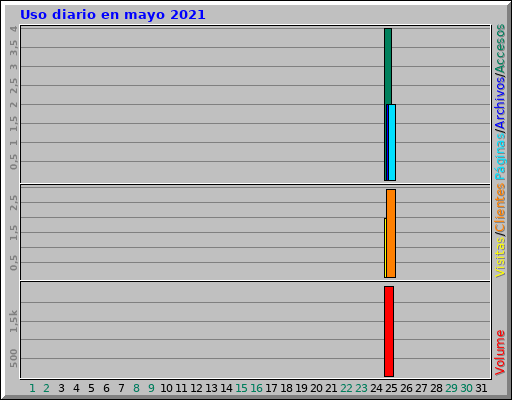Click day 5 on the x-axis
The image size is (512, 400).
coord(91,388)
